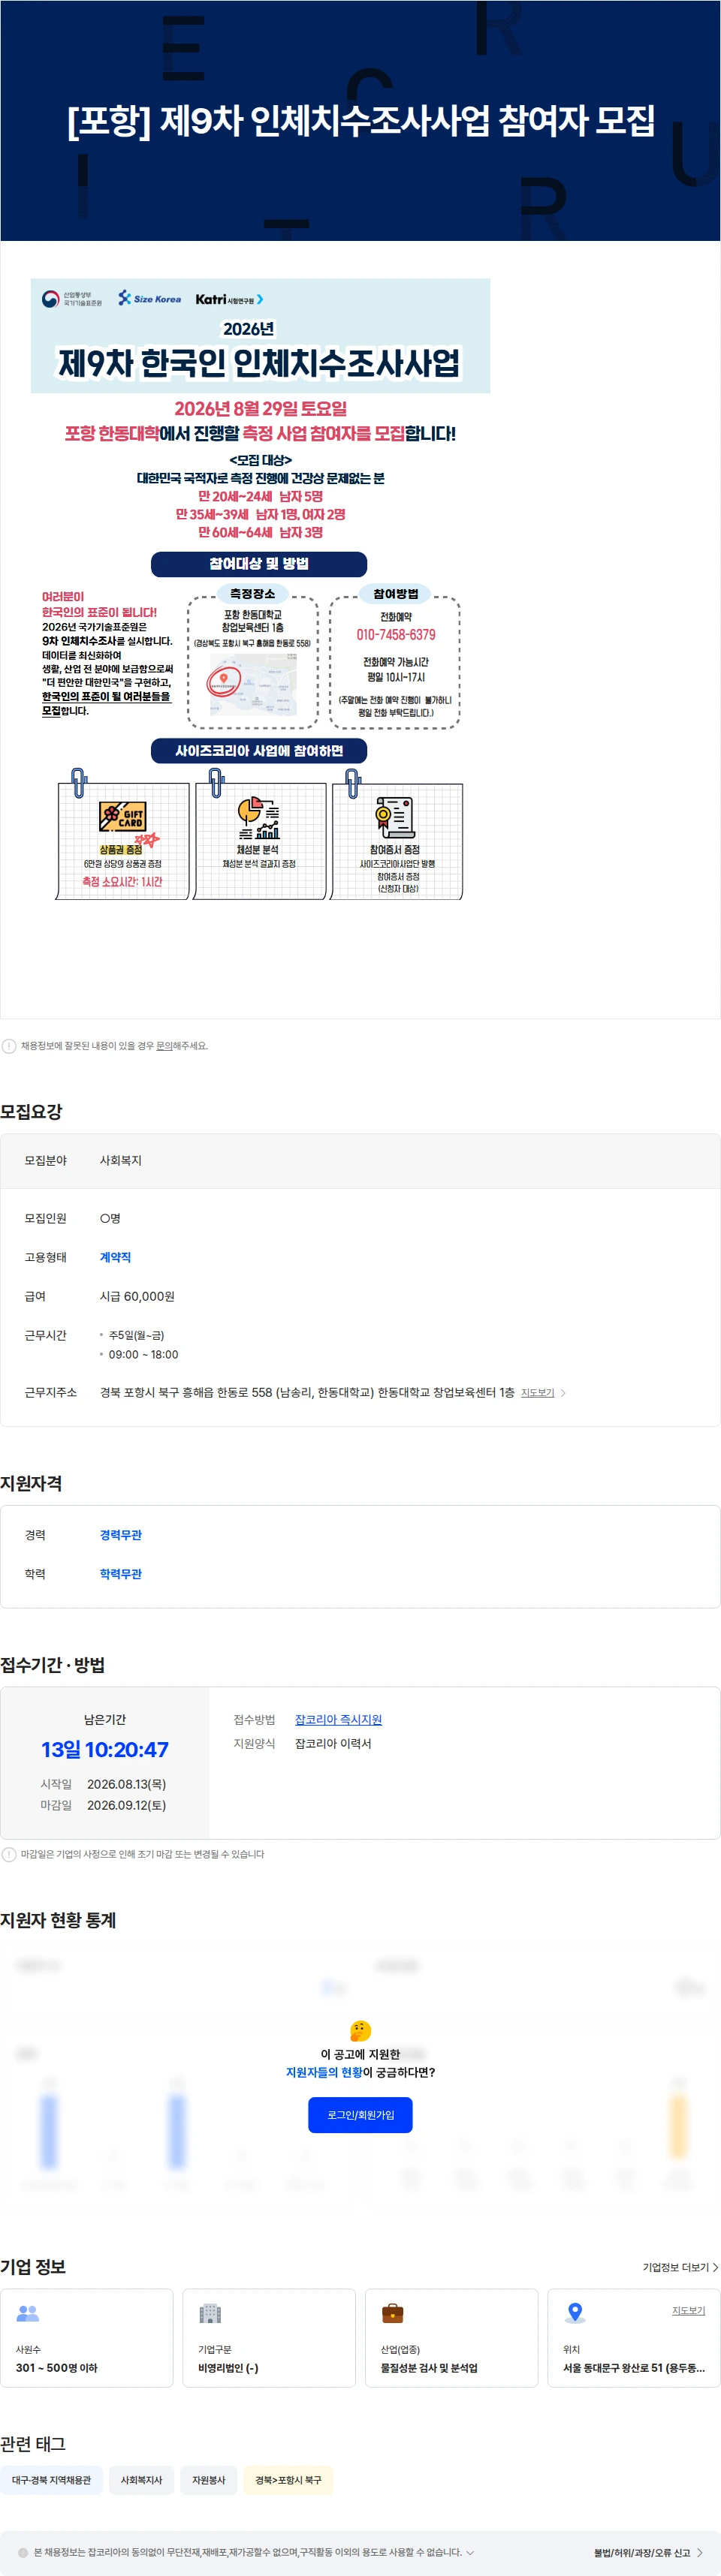Viewport: 721px width, 2576px height.
Task: Click the chevron of 기업정보 더보기
Action: coord(715,2267)
